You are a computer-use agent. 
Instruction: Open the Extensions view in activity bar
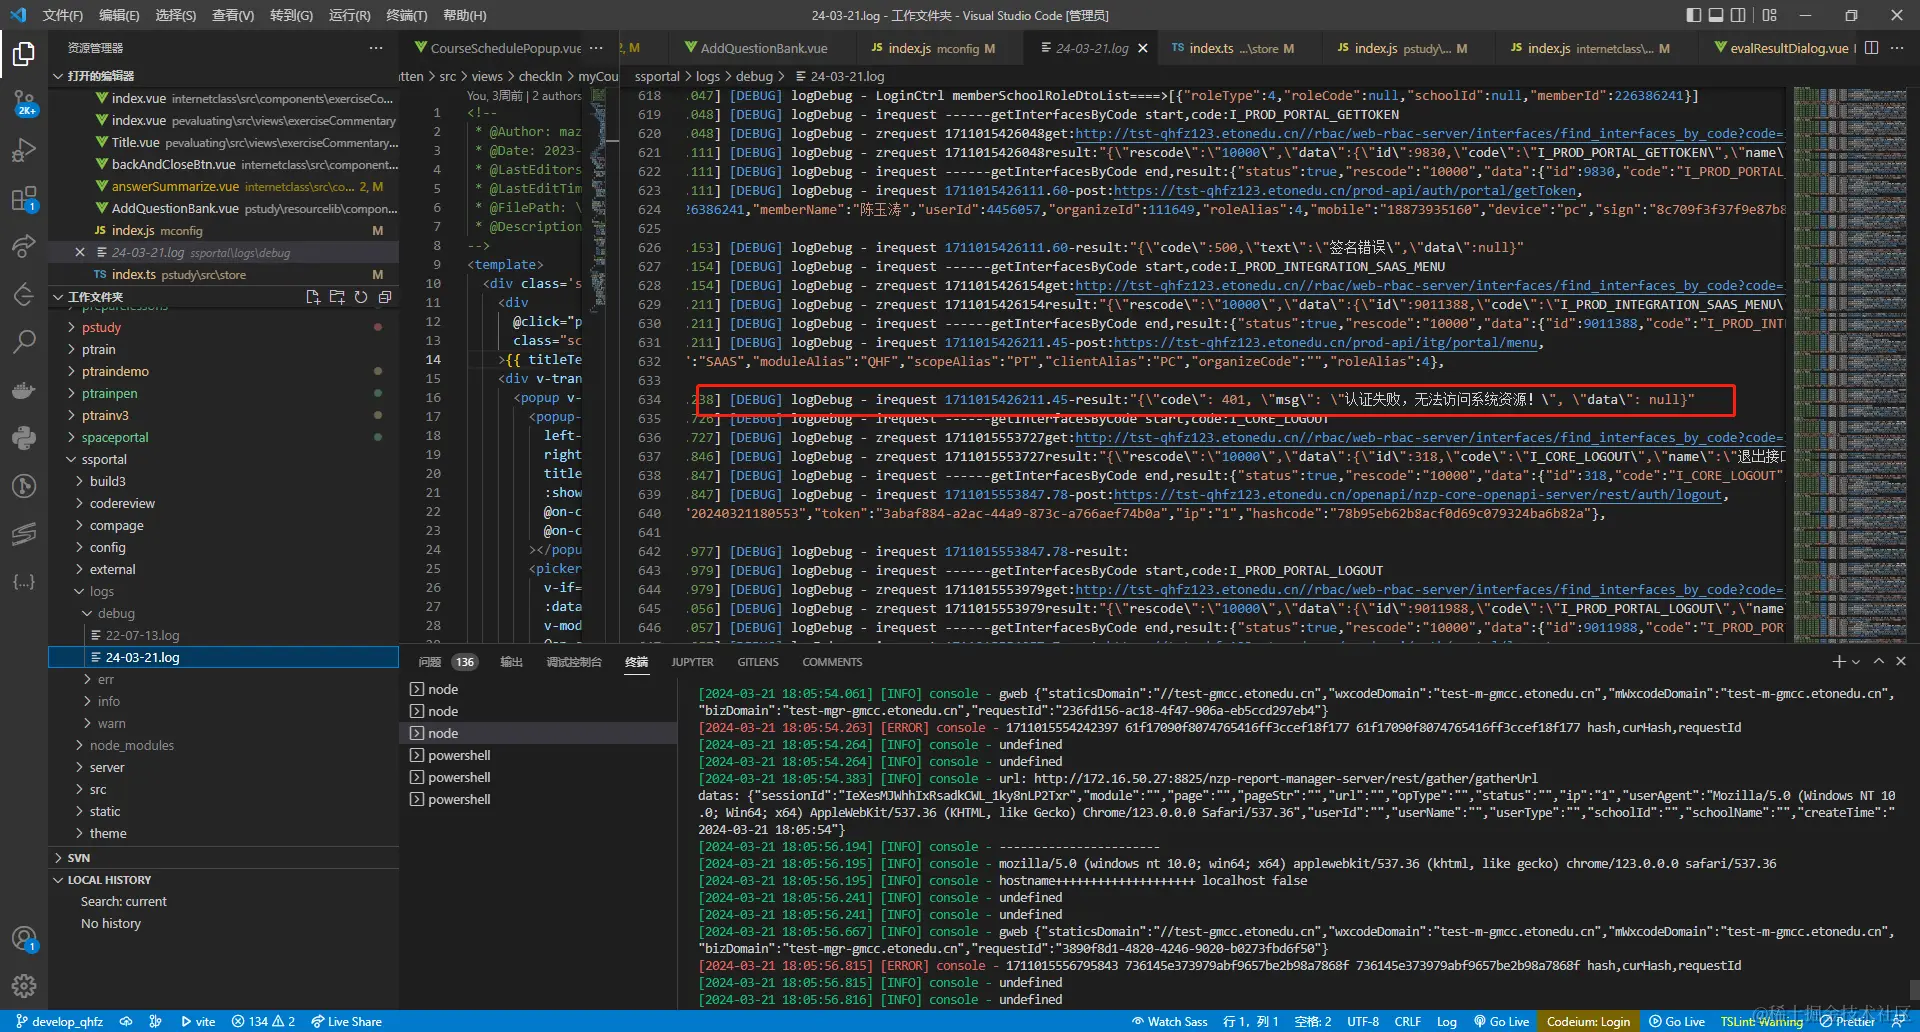tap(24, 198)
